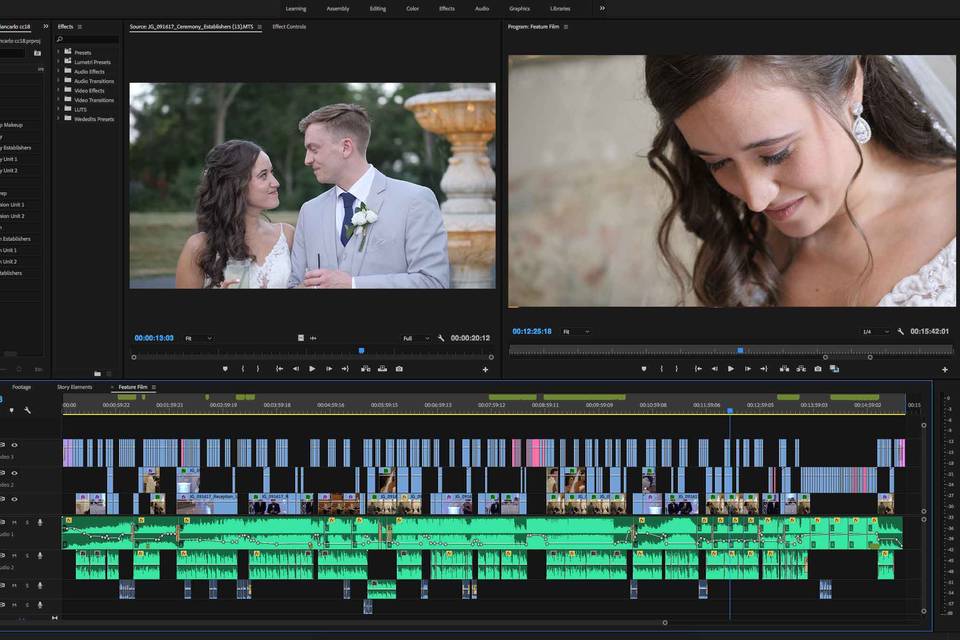This screenshot has height=640, width=960.
Task: Expand the Lumetri Presets folder
Action: (x=59, y=62)
